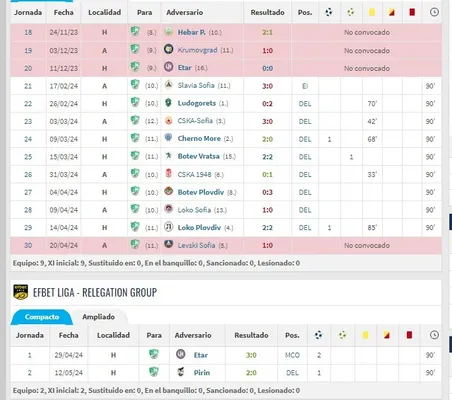
Task: Switch to the Ampliado tab
Action: (99, 317)
